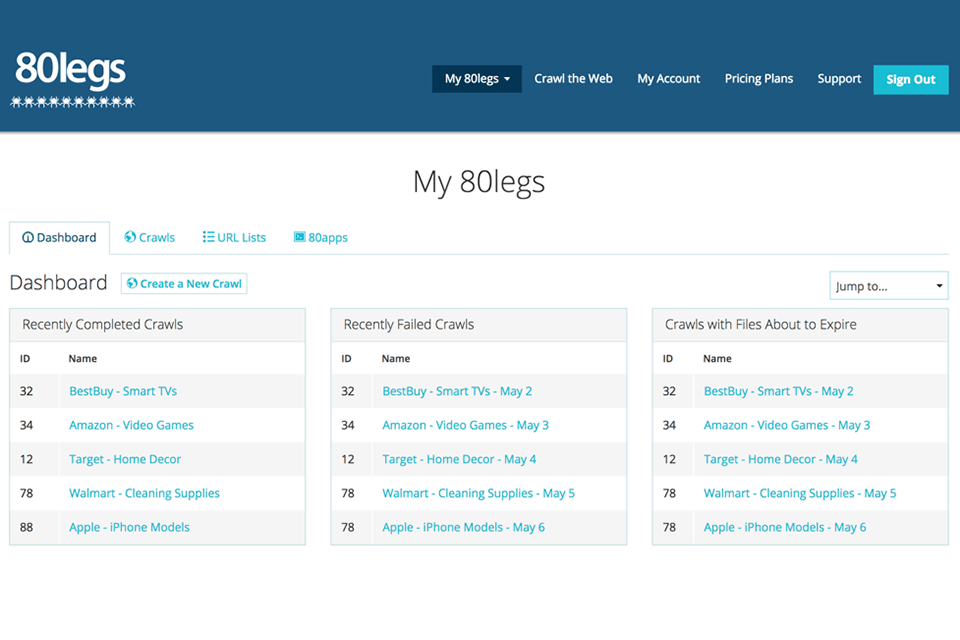The width and height of the screenshot is (960, 640).
Task: Switch to the 80apps tab
Action: click(321, 238)
